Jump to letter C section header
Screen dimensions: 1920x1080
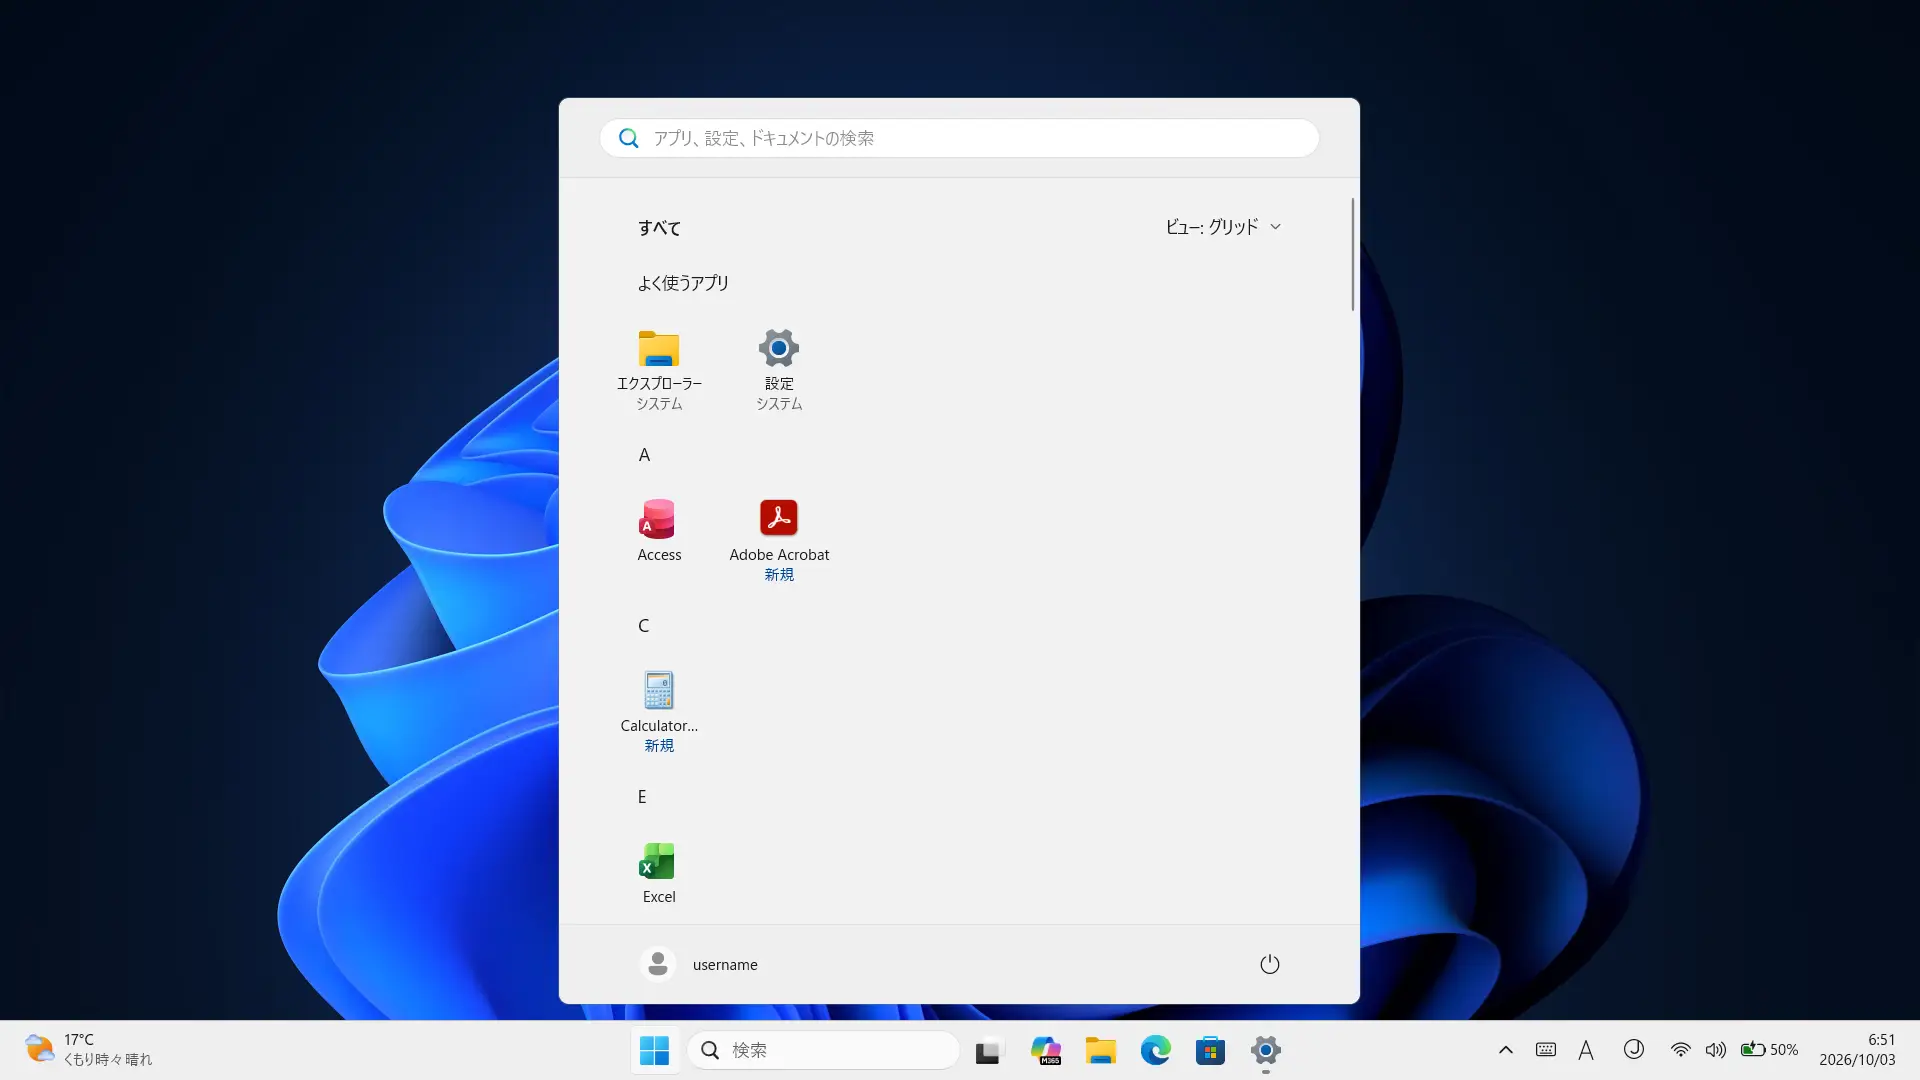point(644,626)
